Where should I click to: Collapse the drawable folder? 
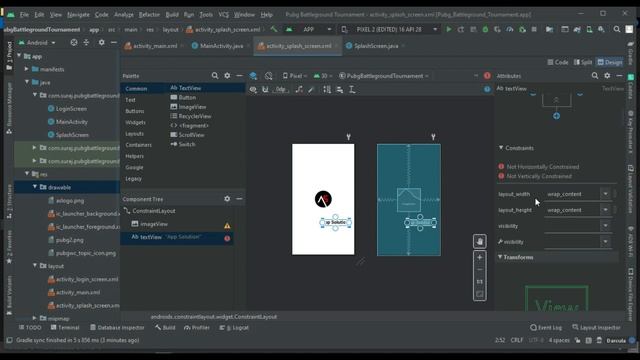click(x=35, y=187)
